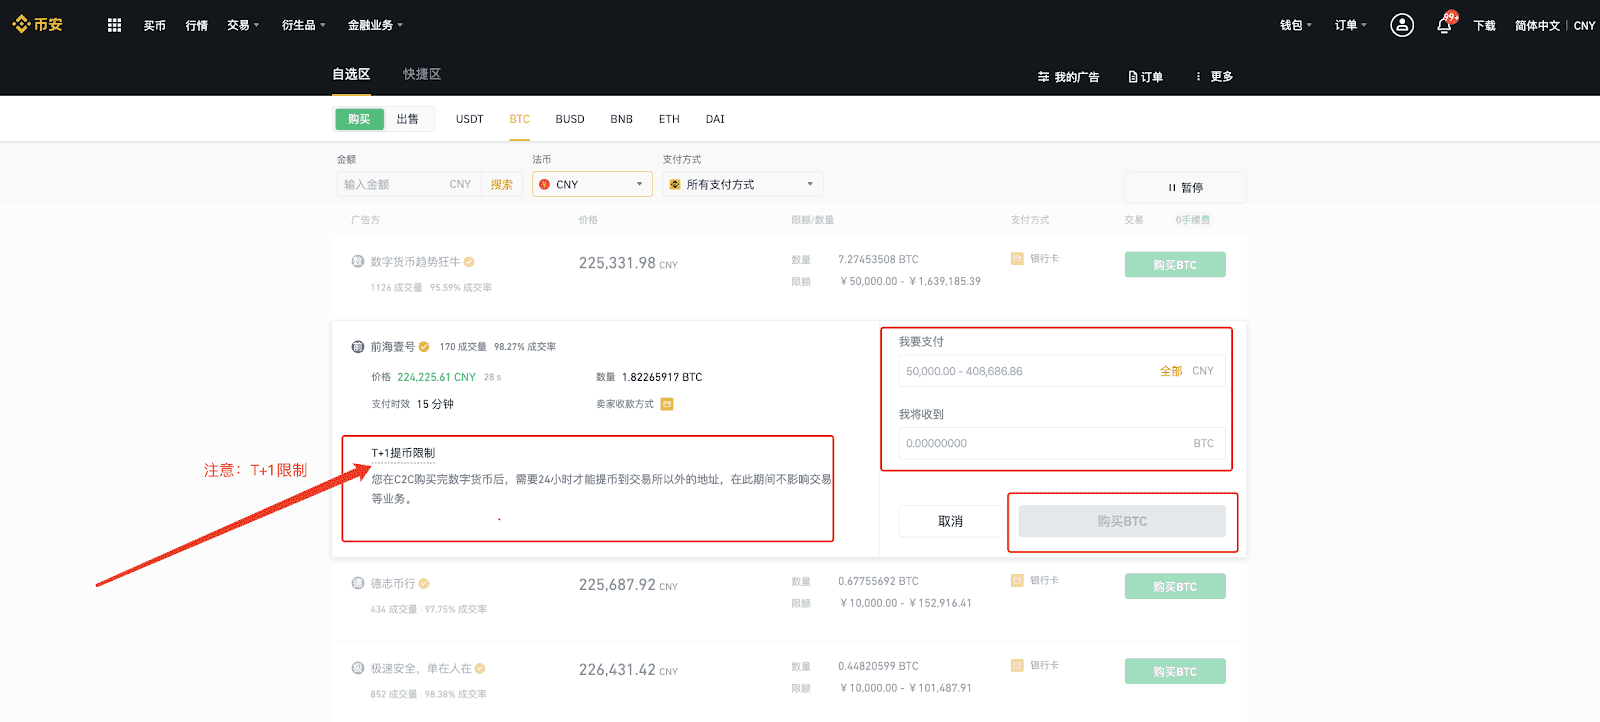The image size is (1600, 722).
Task: Click merchant name 前海壹号
Action: coord(393,347)
